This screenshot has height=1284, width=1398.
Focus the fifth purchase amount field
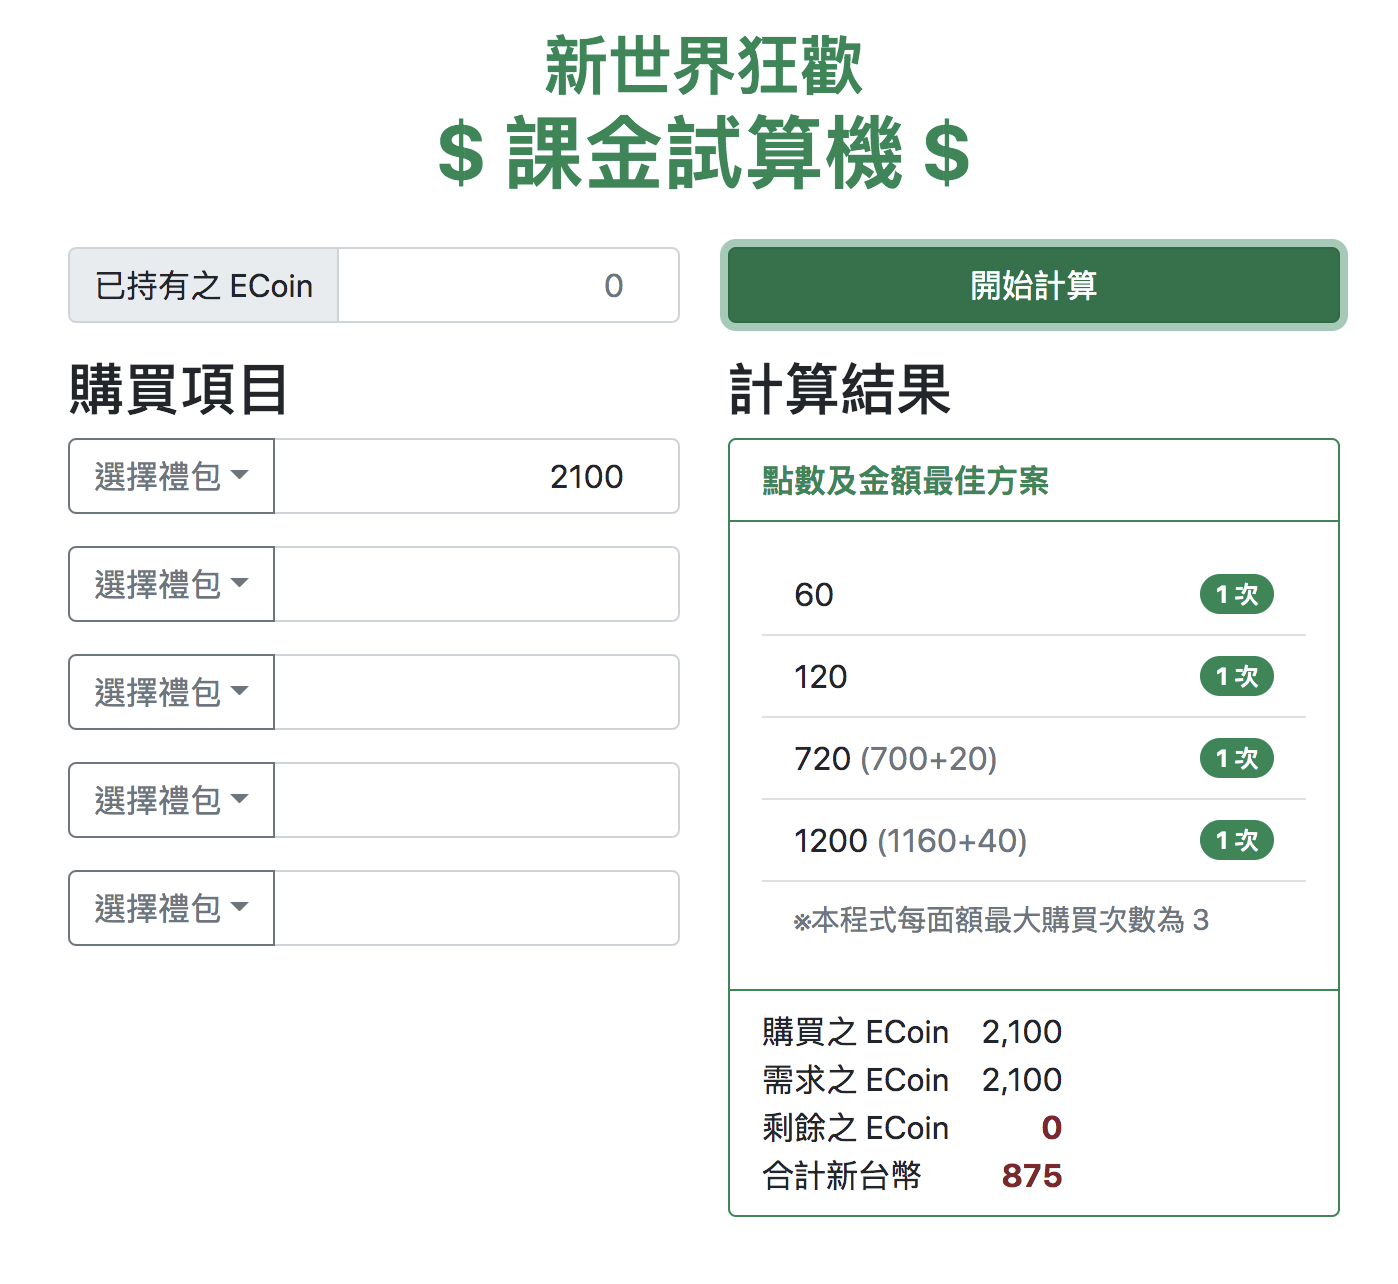click(477, 908)
